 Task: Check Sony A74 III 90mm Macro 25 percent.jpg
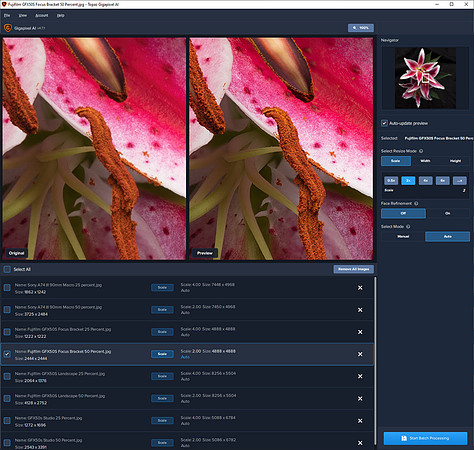click(7, 288)
